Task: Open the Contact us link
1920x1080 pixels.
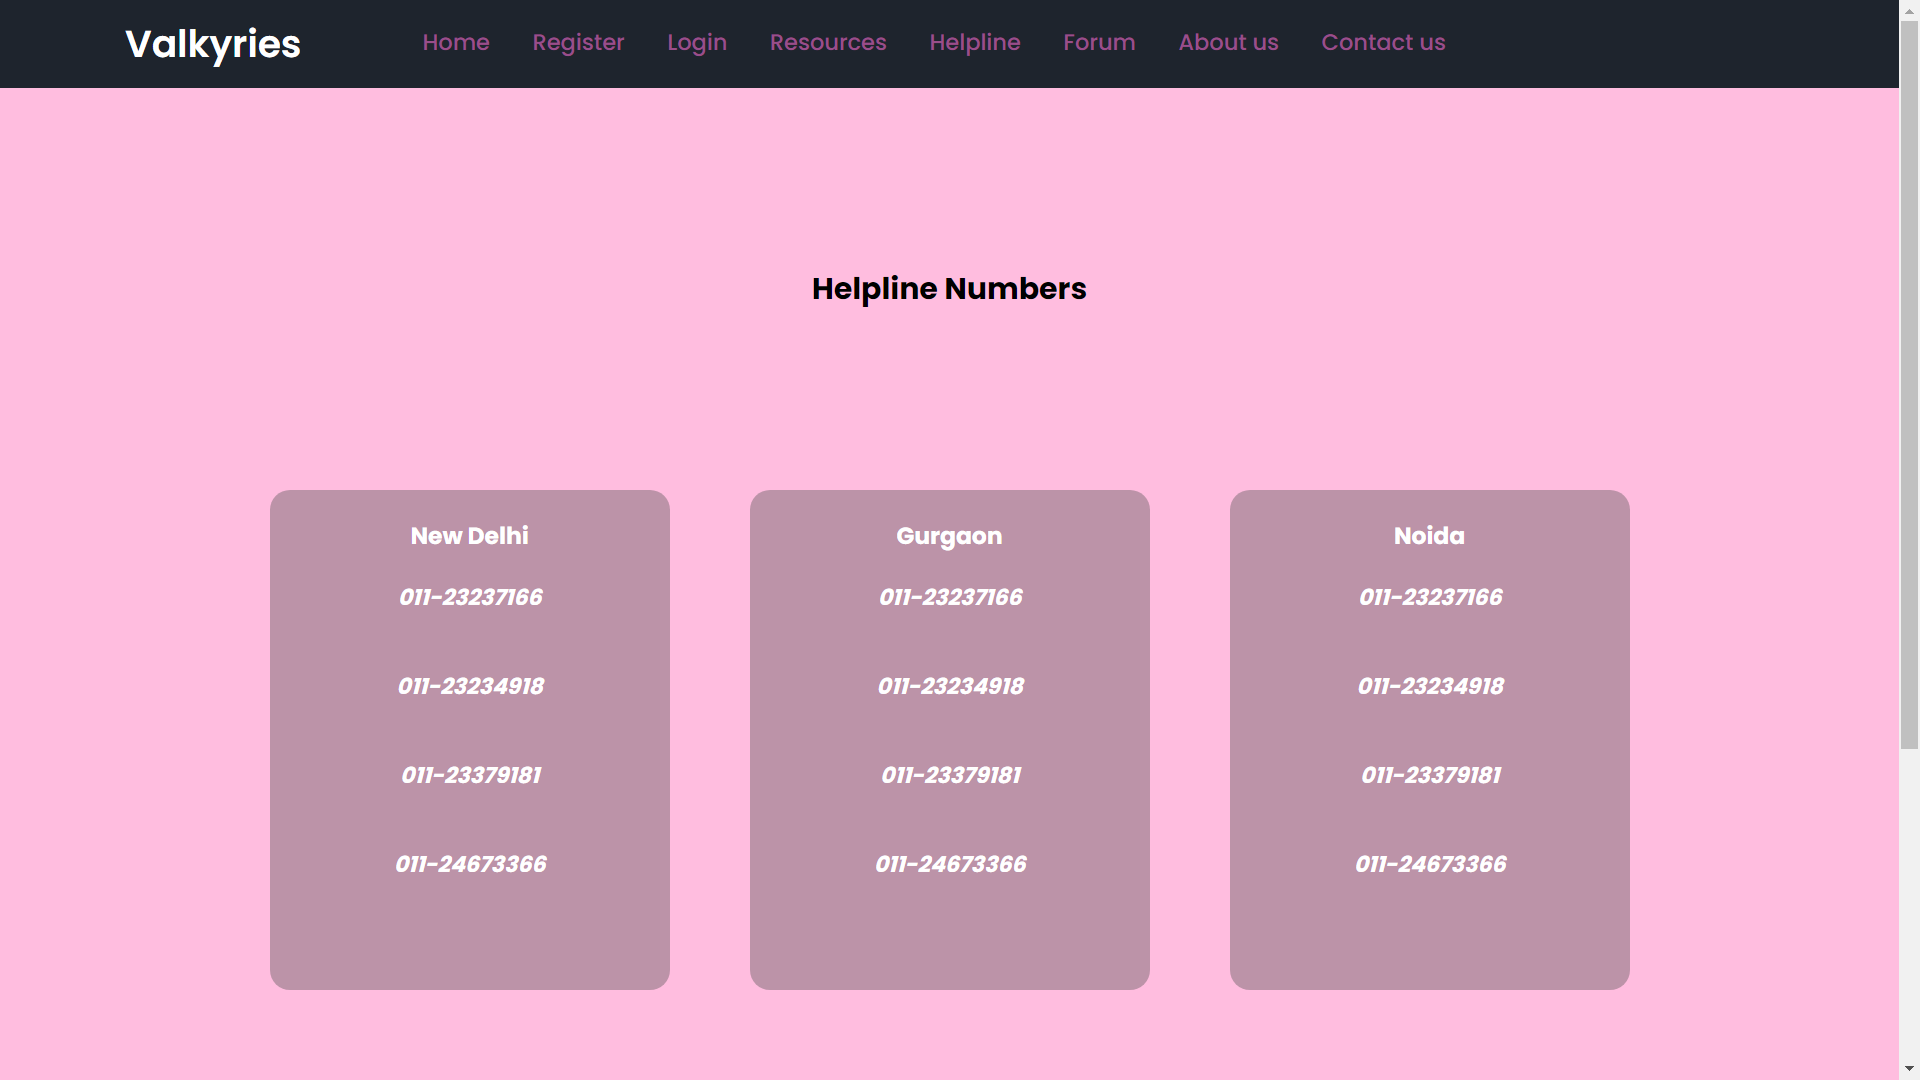Action: [1383, 42]
